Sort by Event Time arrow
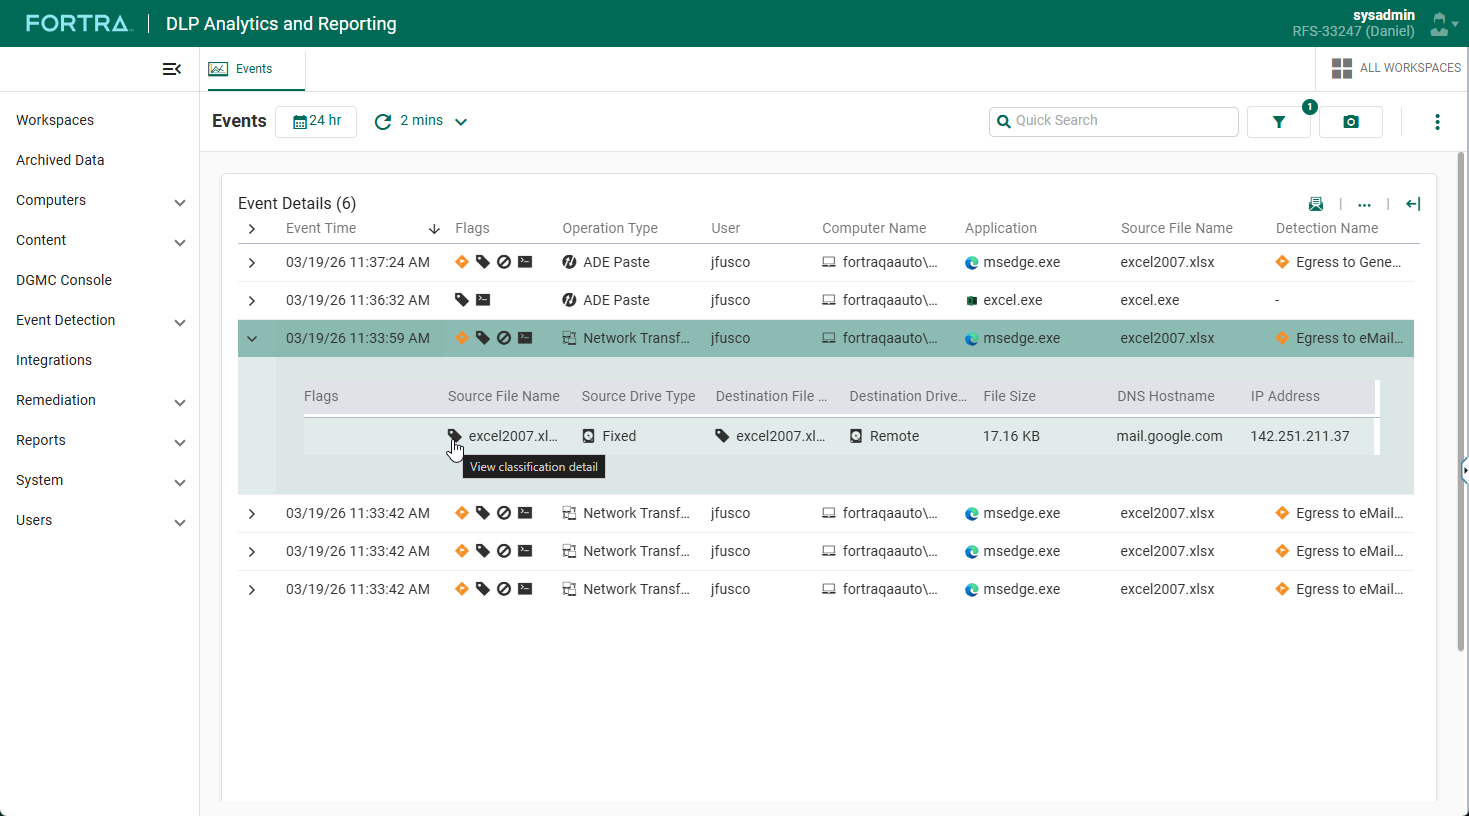 [x=434, y=229]
